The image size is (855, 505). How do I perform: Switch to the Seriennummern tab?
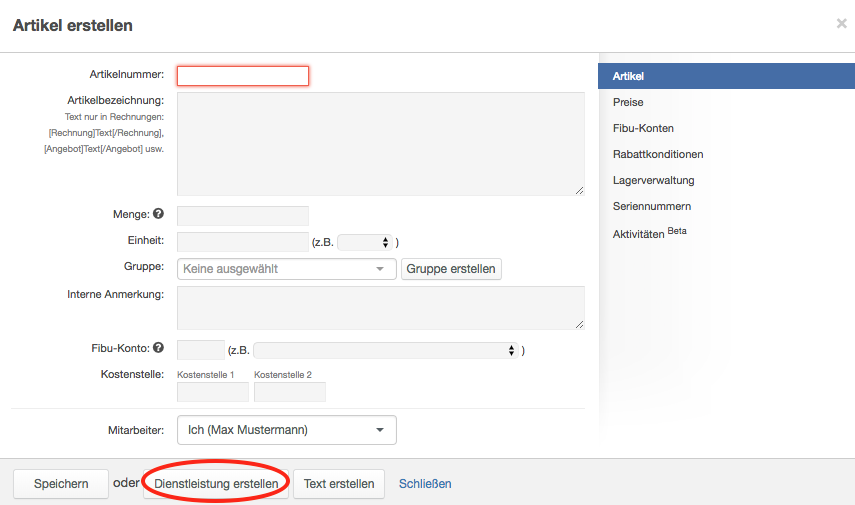pos(652,206)
